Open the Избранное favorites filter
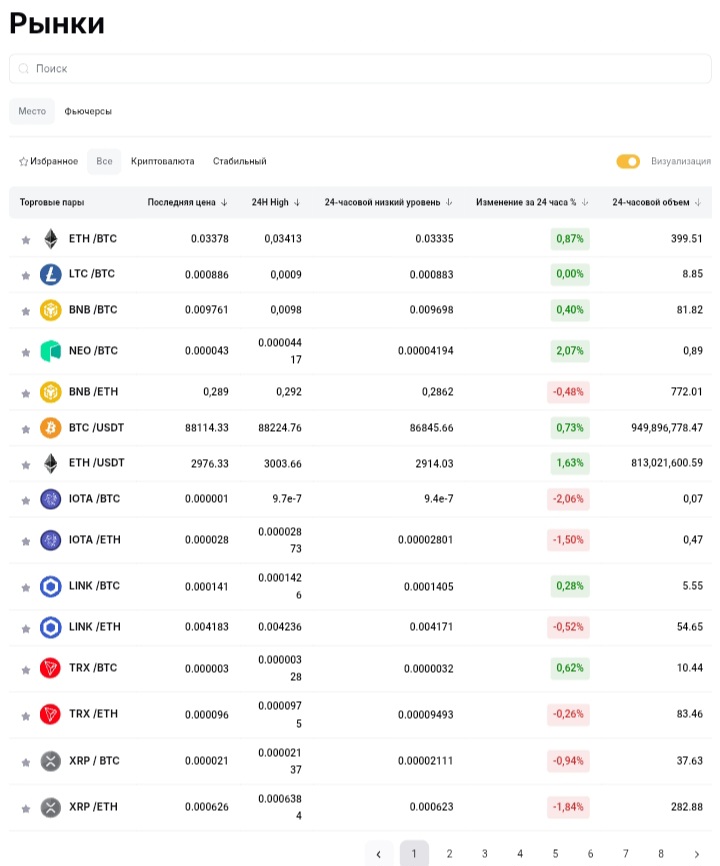Image resolution: width=720 pixels, height=866 pixels. [48, 162]
